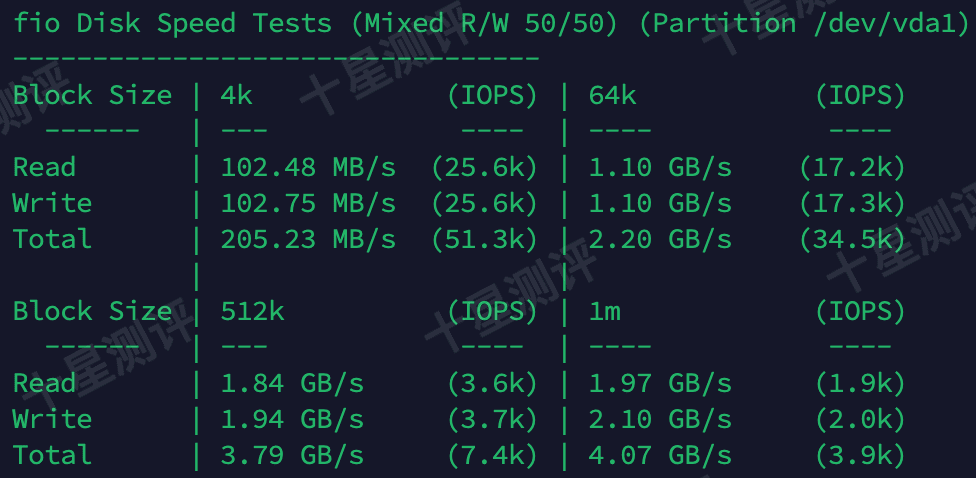Click the 3.79 GB/s total value
The image size is (976, 478).
pos(292,455)
